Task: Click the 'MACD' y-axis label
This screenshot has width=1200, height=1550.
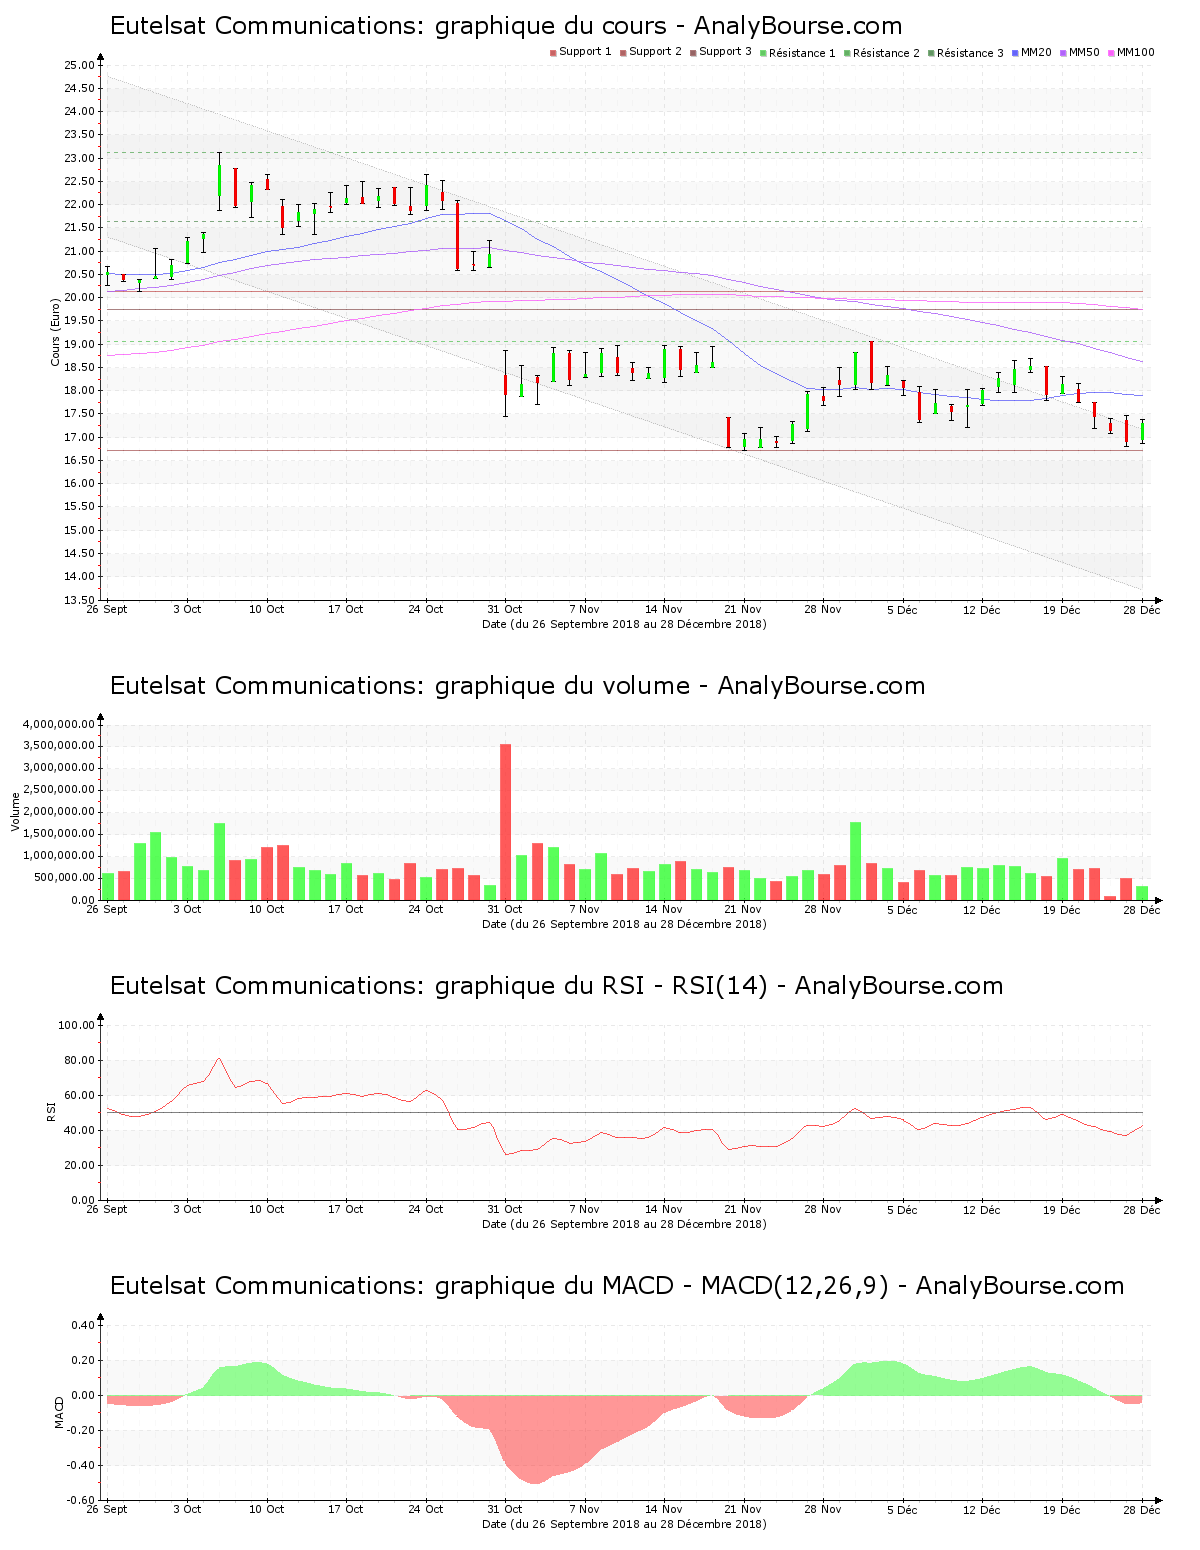Action: tap(59, 1412)
